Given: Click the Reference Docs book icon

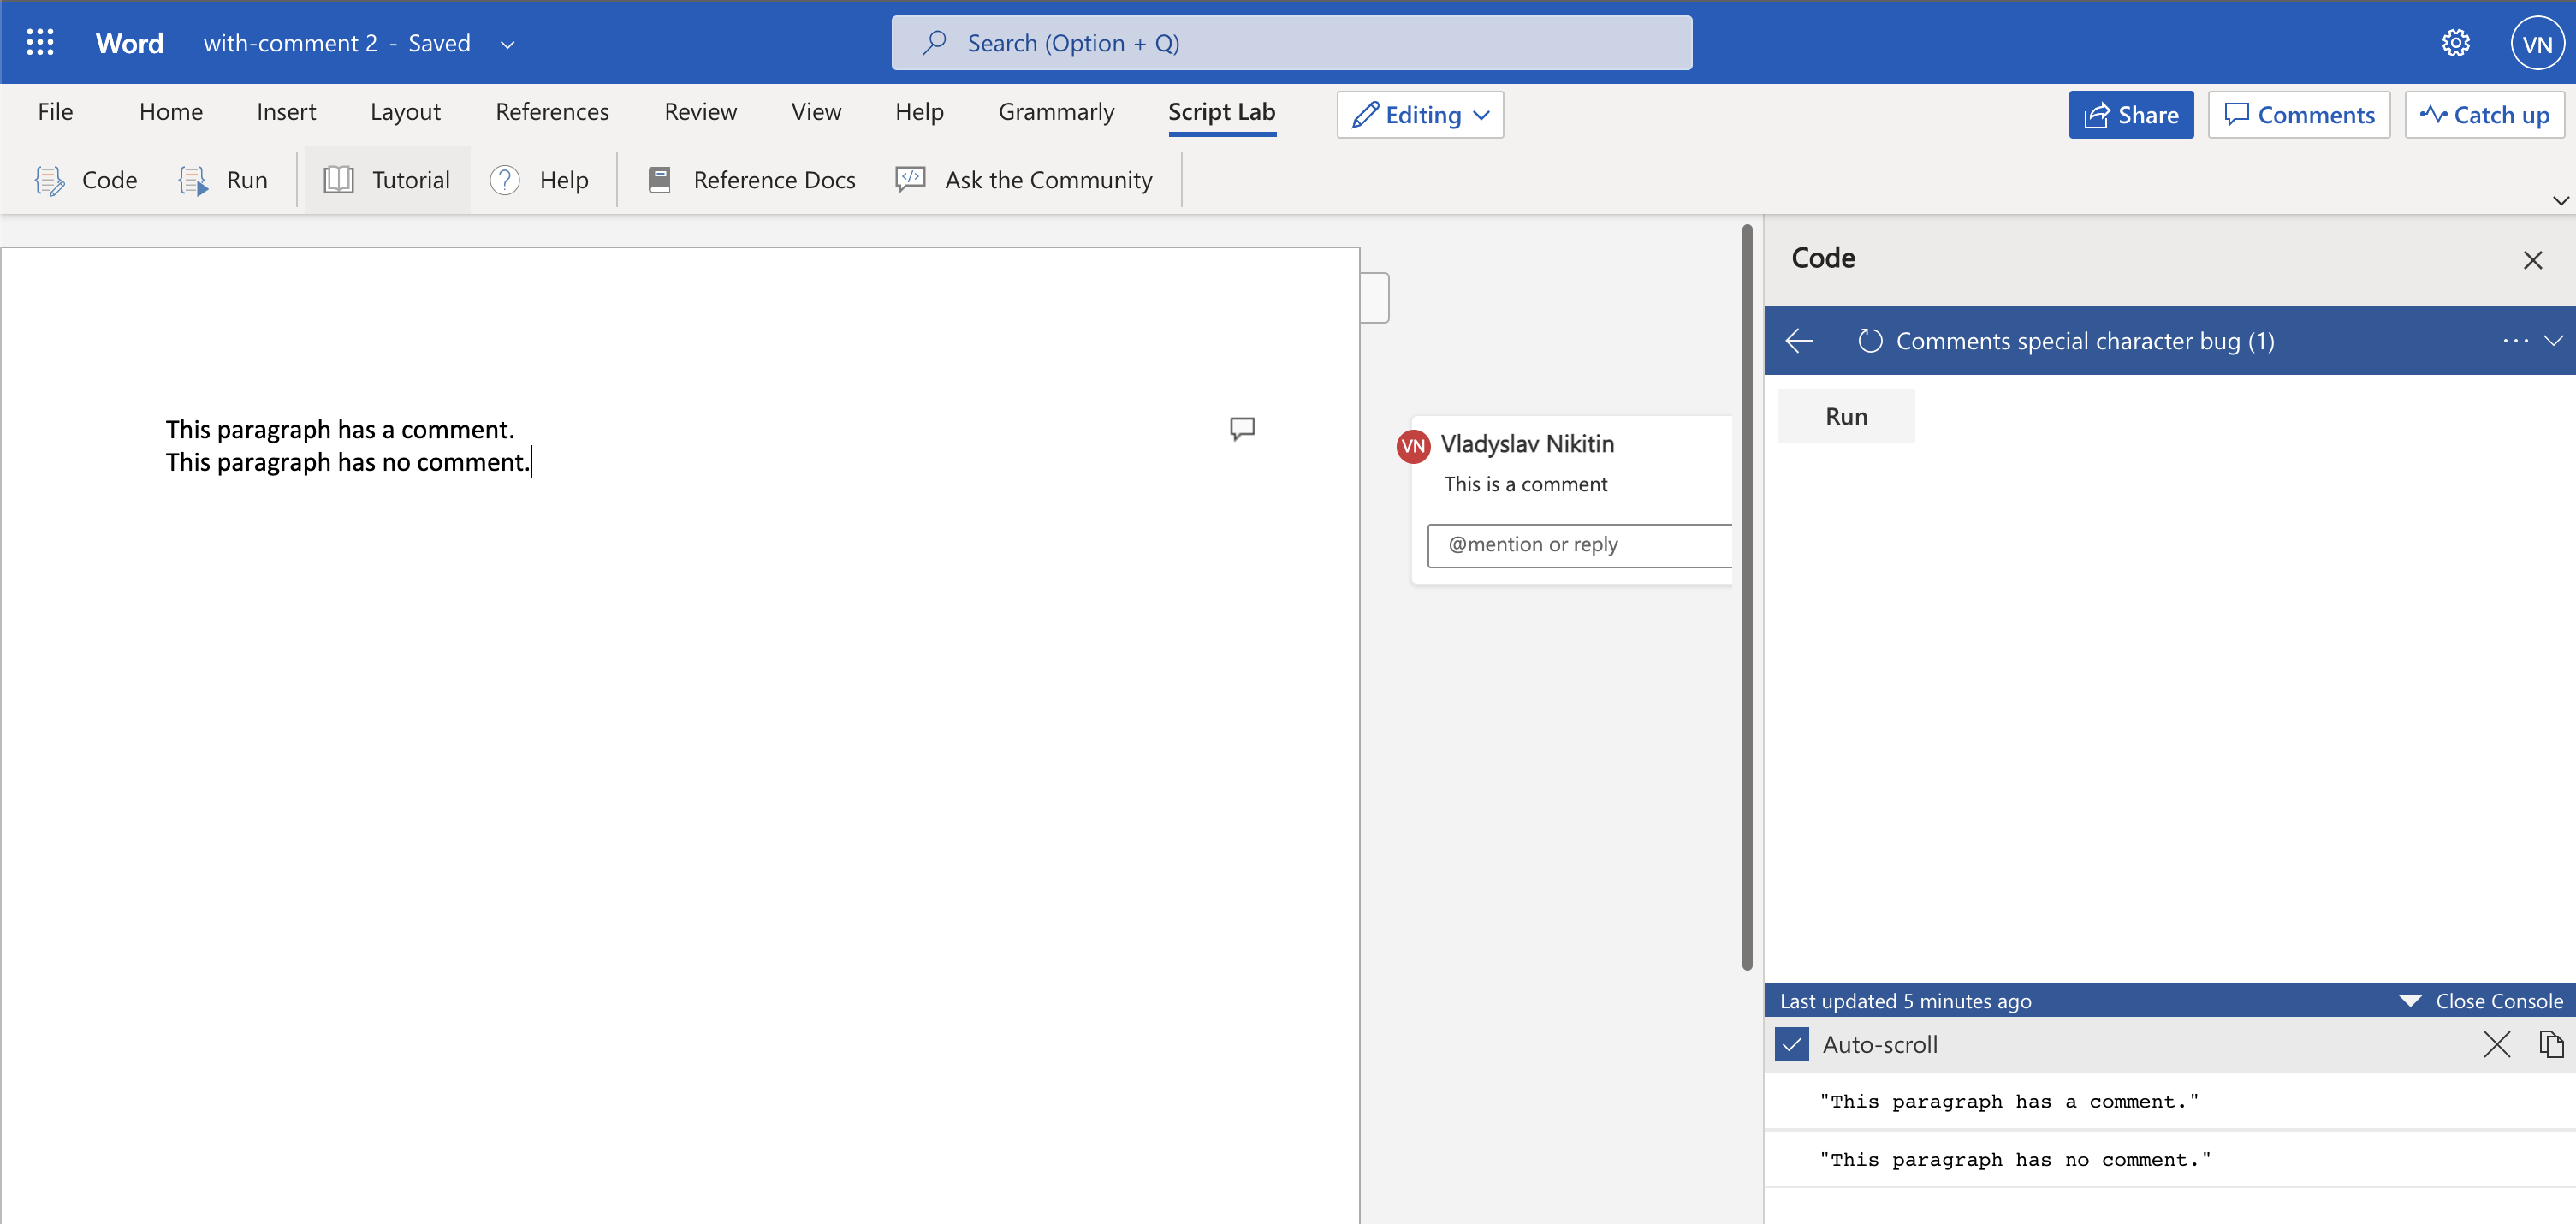Looking at the screenshot, I should (x=659, y=180).
